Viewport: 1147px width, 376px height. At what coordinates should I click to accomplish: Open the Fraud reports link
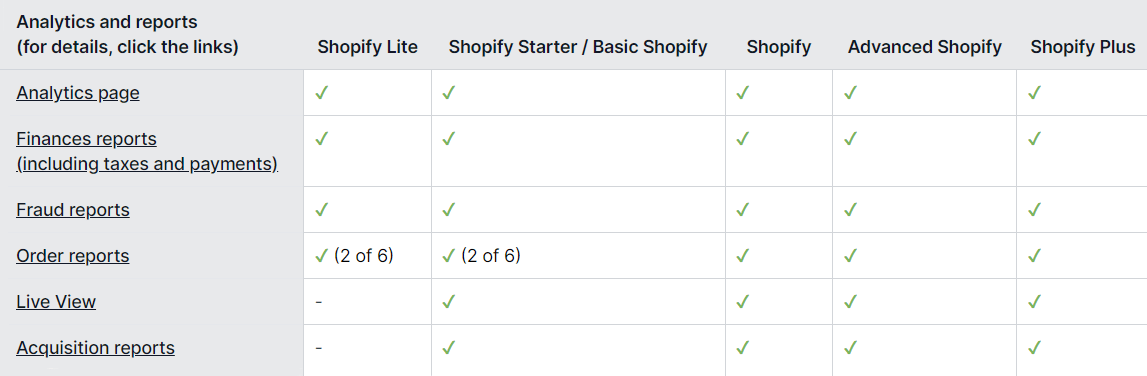pos(72,210)
